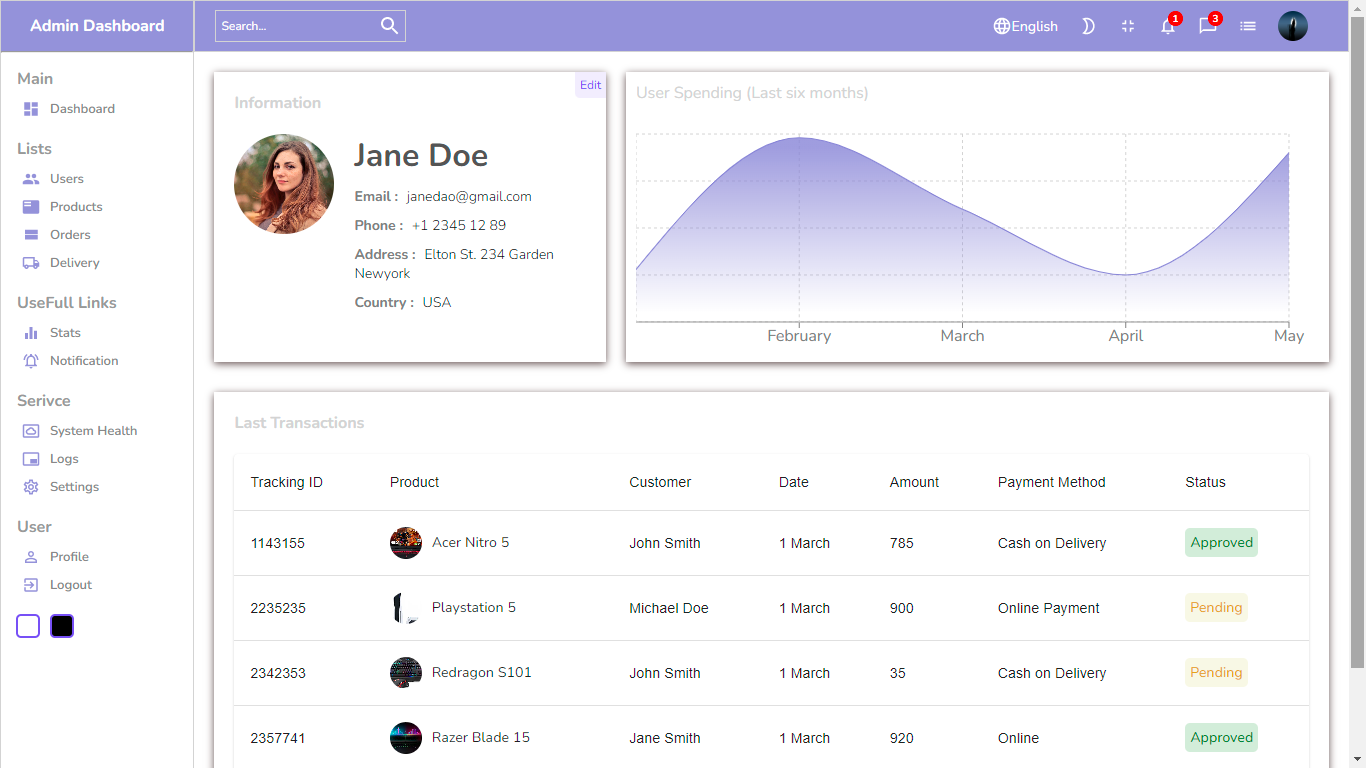Open the Stats page
Image resolution: width=1366 pixels, height=768 pixels.
point(67,332)
